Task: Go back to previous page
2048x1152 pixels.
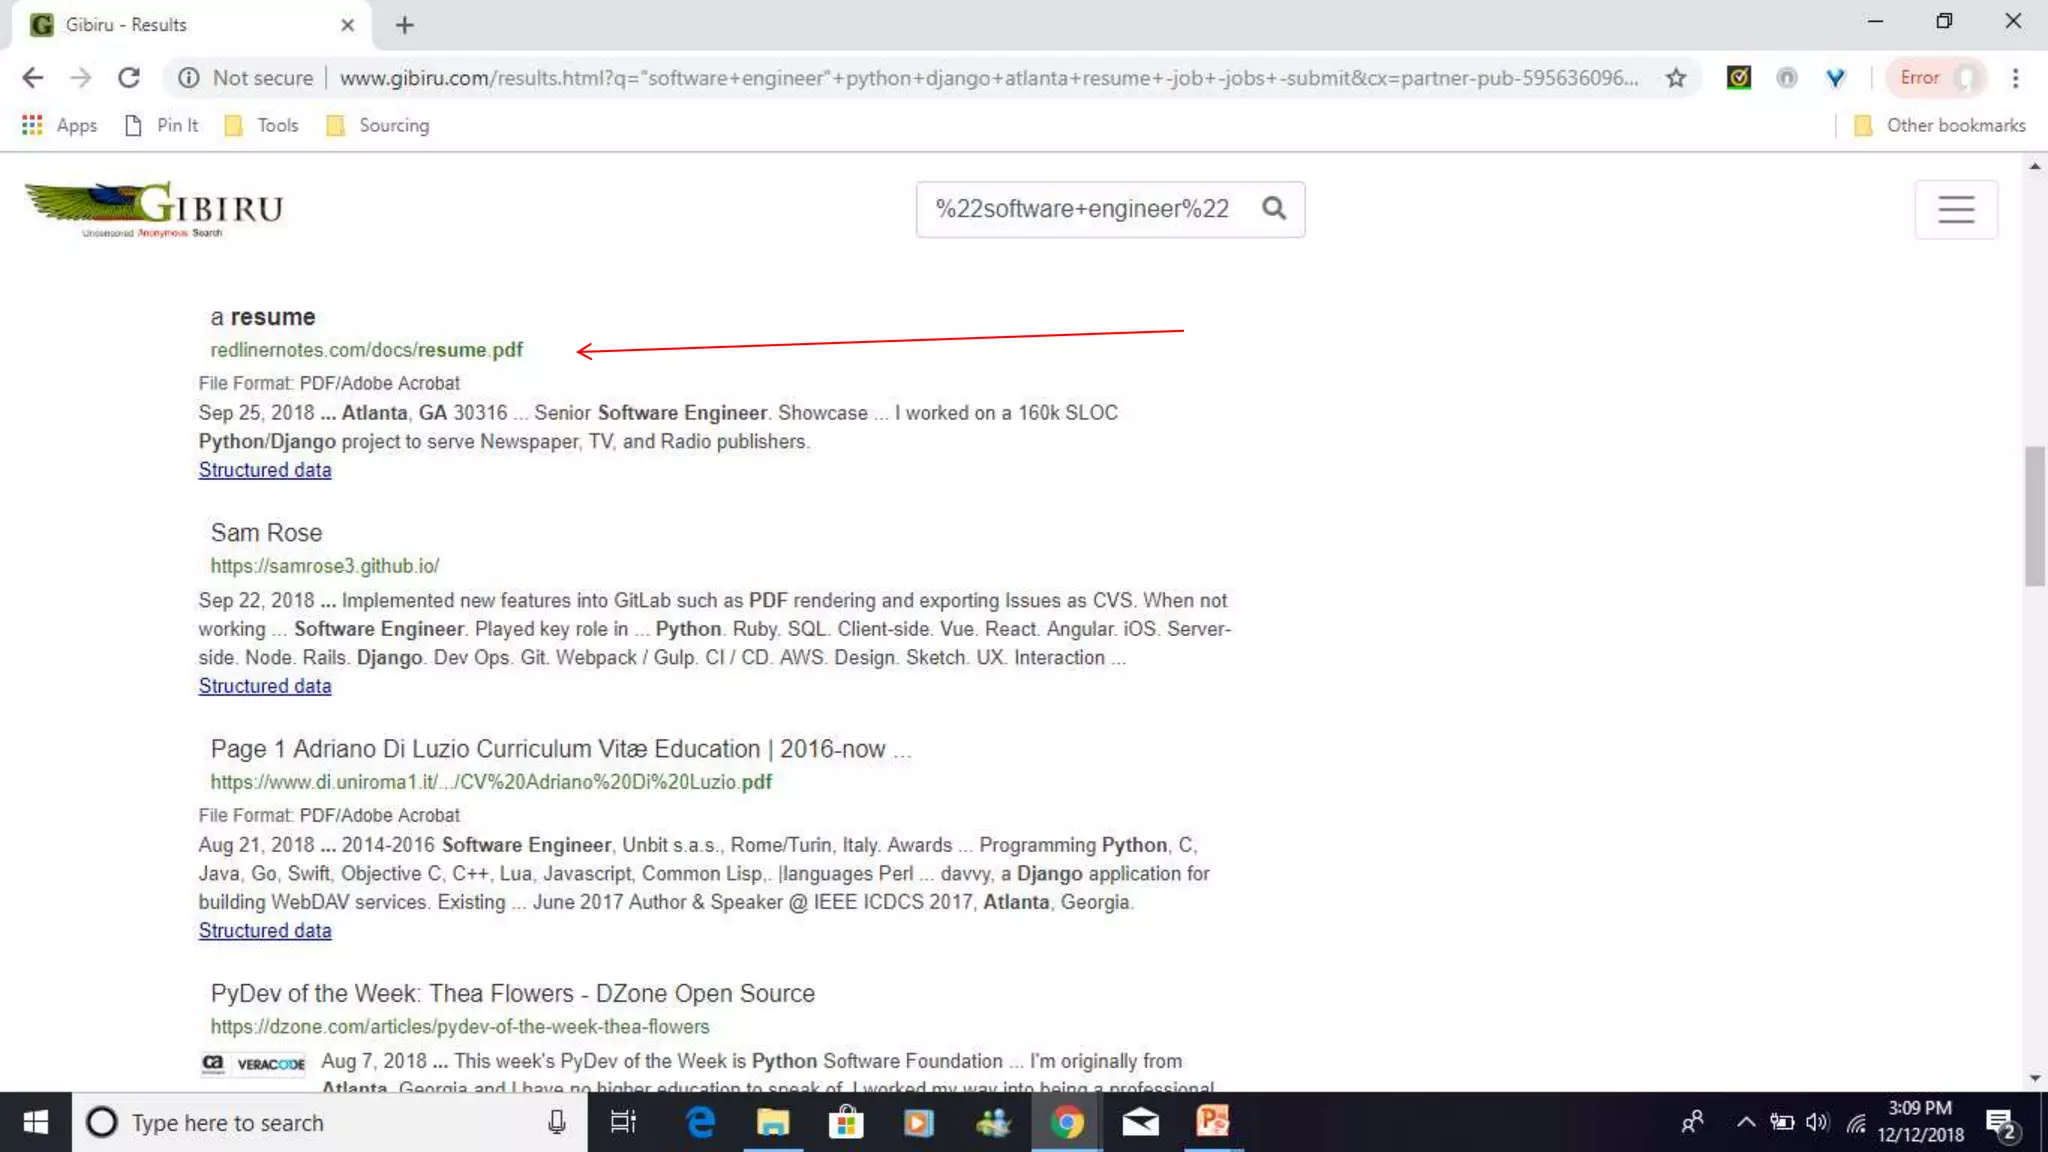Action: tap(33, 78)
